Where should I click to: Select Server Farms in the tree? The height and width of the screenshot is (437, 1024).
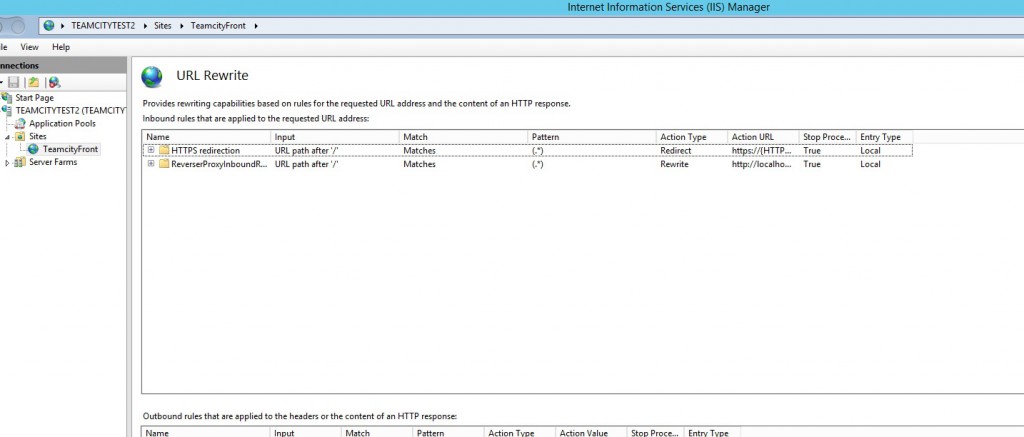coord(53,162)
